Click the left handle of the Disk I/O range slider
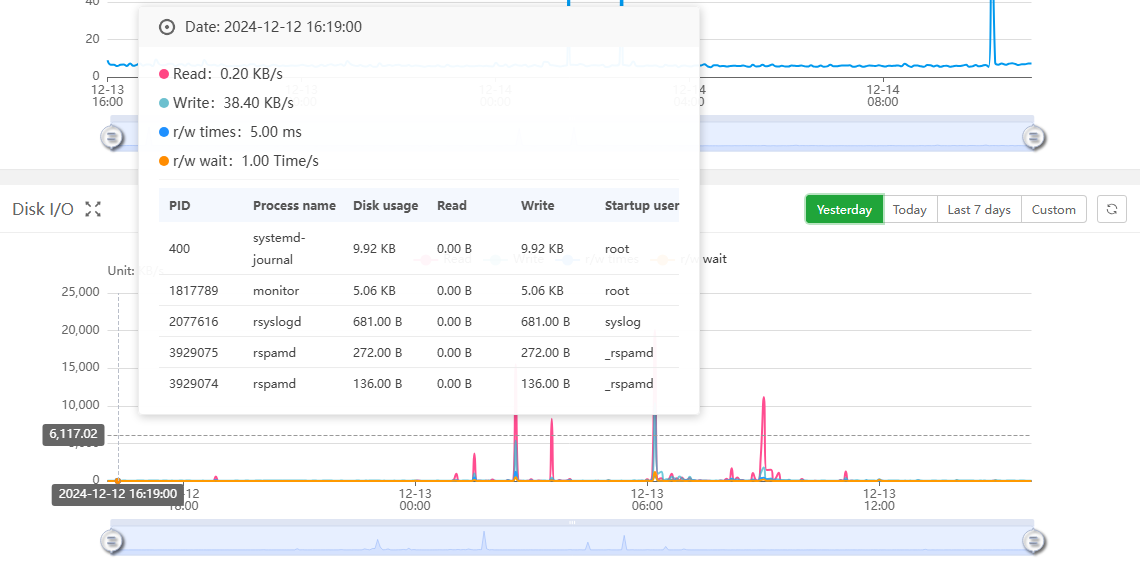The image size is (1140, 569). 113,541
